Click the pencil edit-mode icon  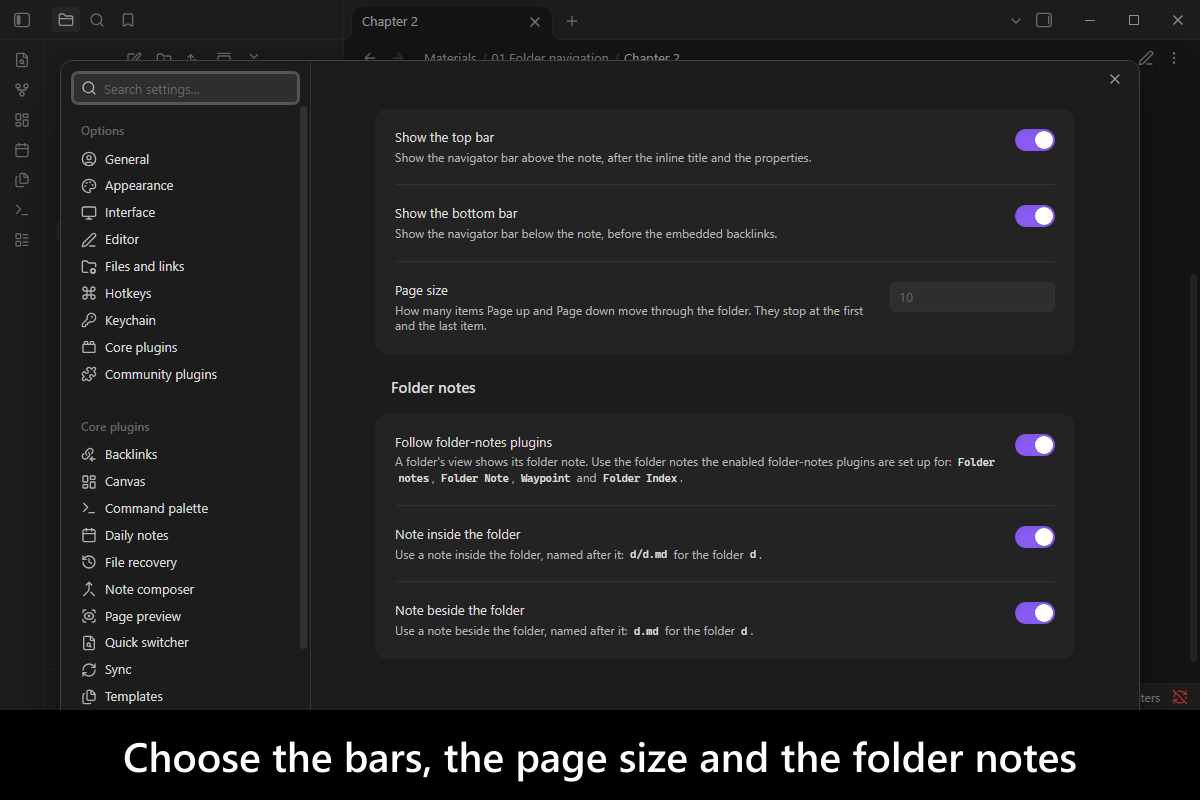(x=1146, y=58)
